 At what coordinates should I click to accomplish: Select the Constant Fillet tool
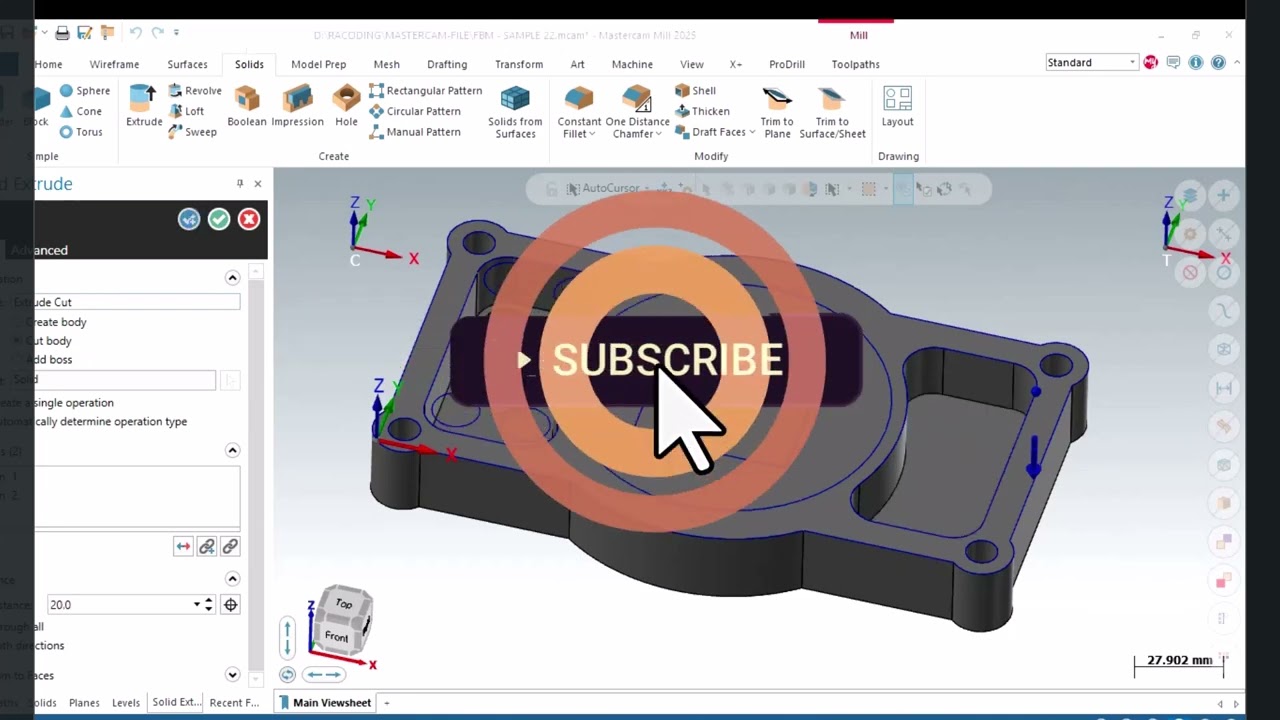click(579, 112)
